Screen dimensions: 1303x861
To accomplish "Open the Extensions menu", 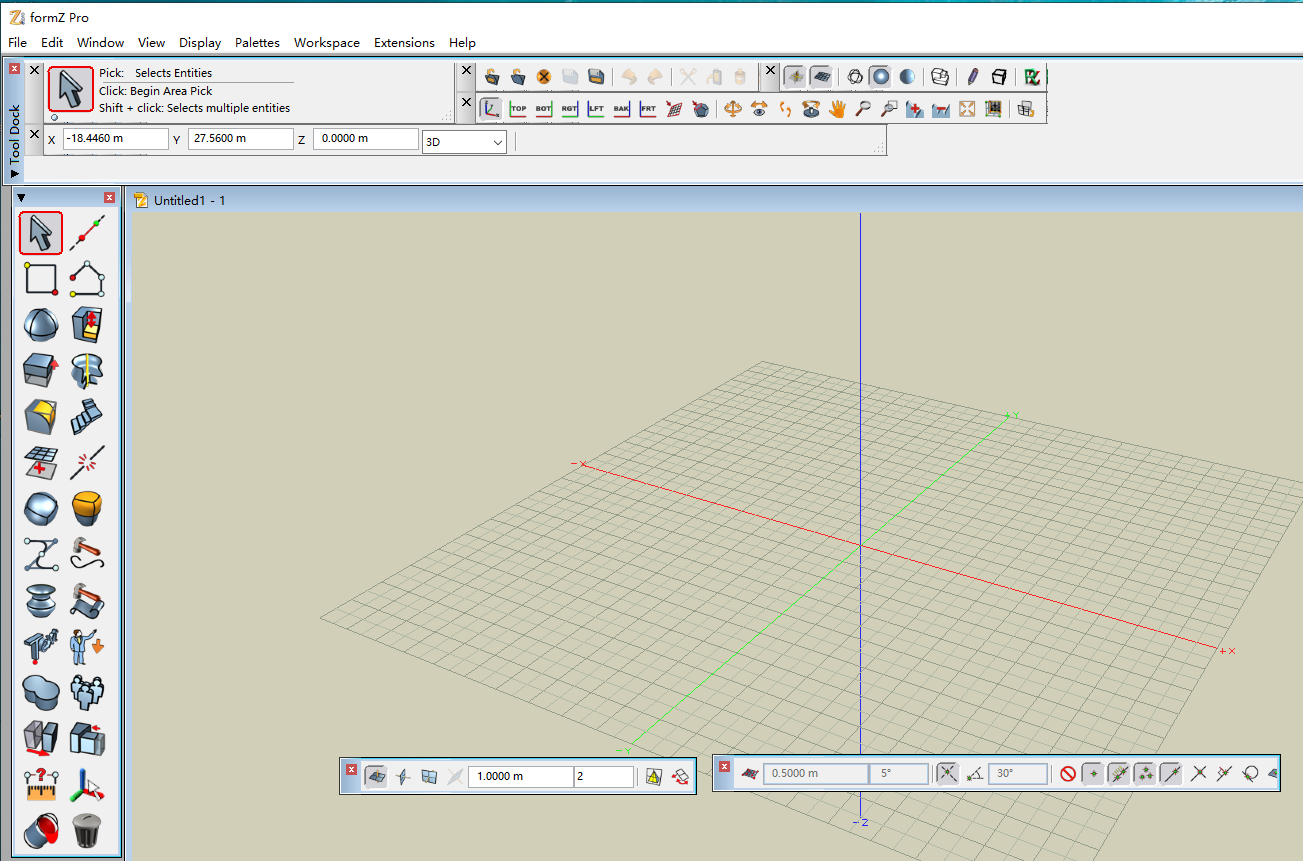I will [404, 43].
